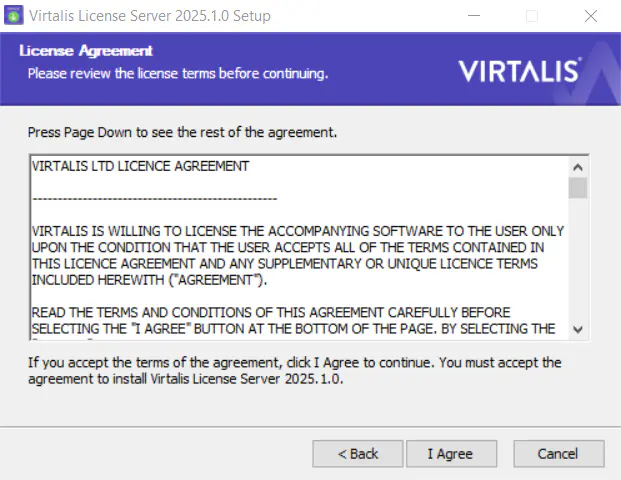Cancel the installation
This screenshot has height=480, width=621.
[x=558, y=454]
